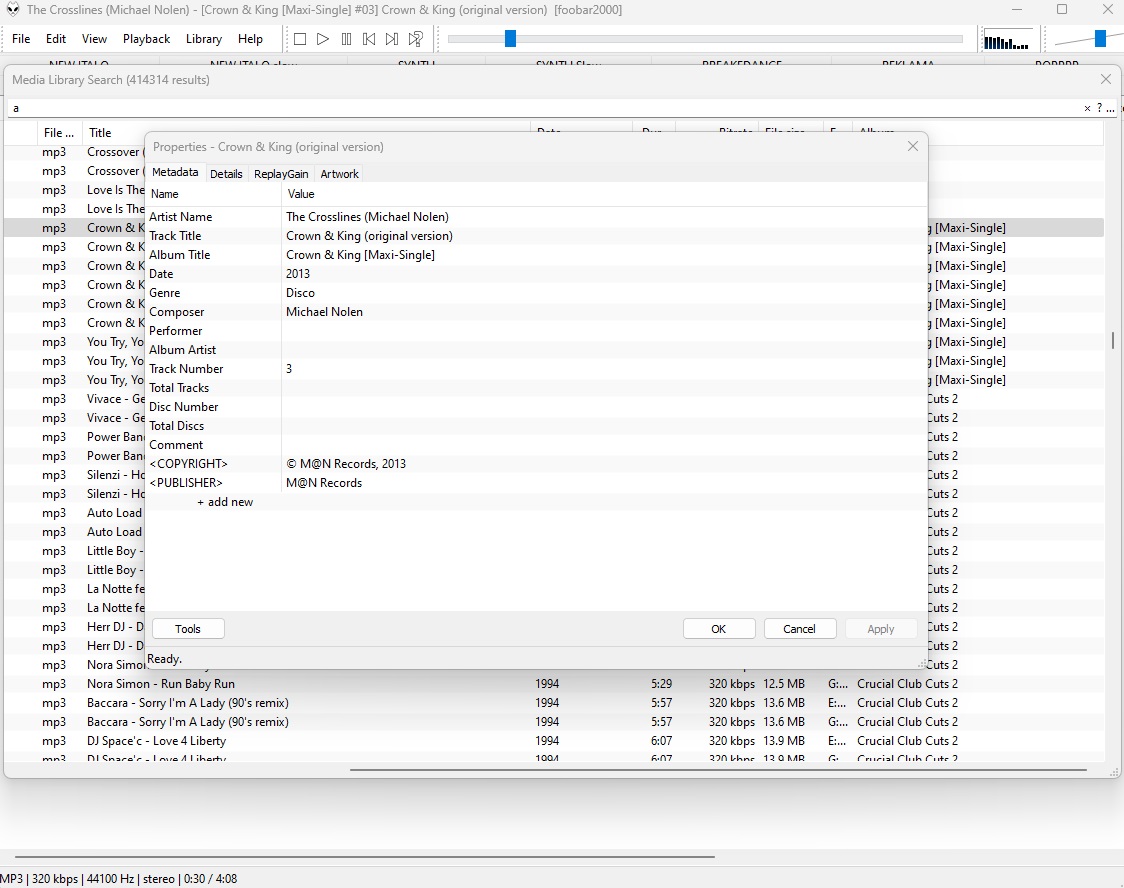Click the random playback icon
The image size is (1124, 888).
coord(416,39)
